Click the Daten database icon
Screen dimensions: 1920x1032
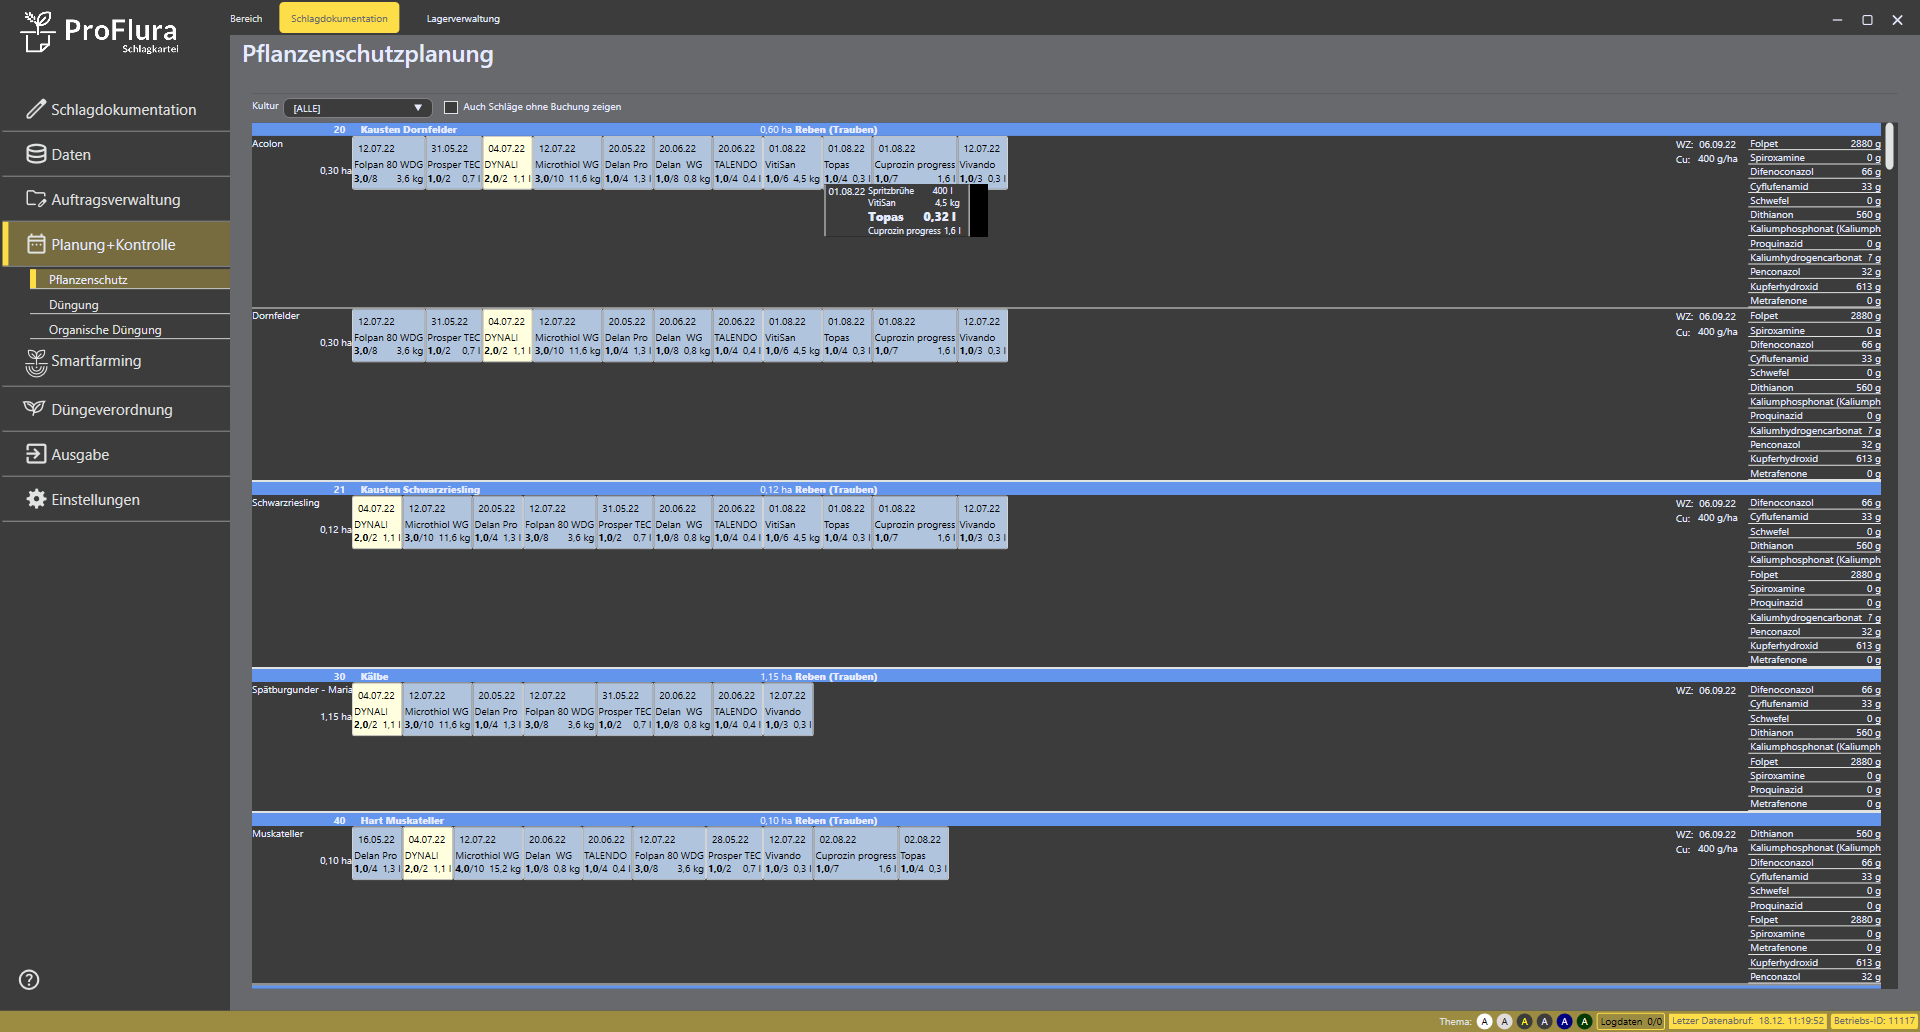coord(36,154)
